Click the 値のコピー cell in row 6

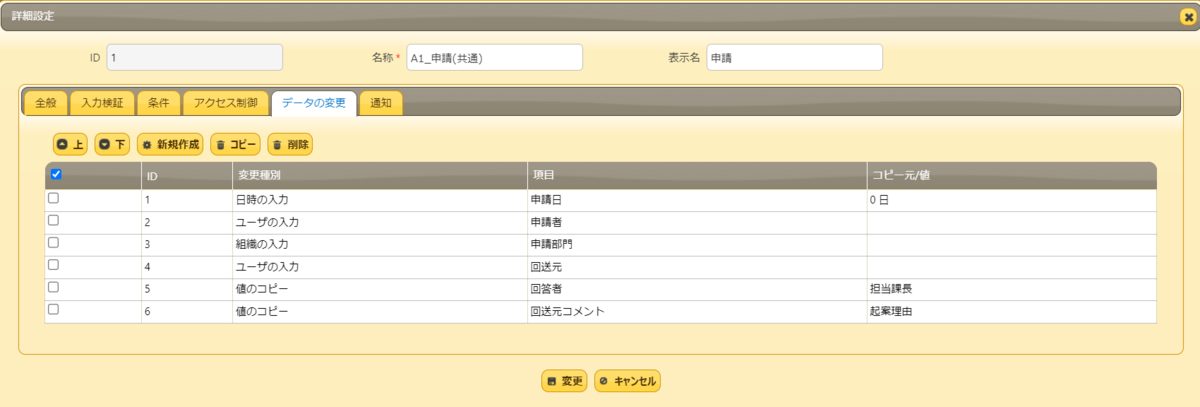pos(380,312)
